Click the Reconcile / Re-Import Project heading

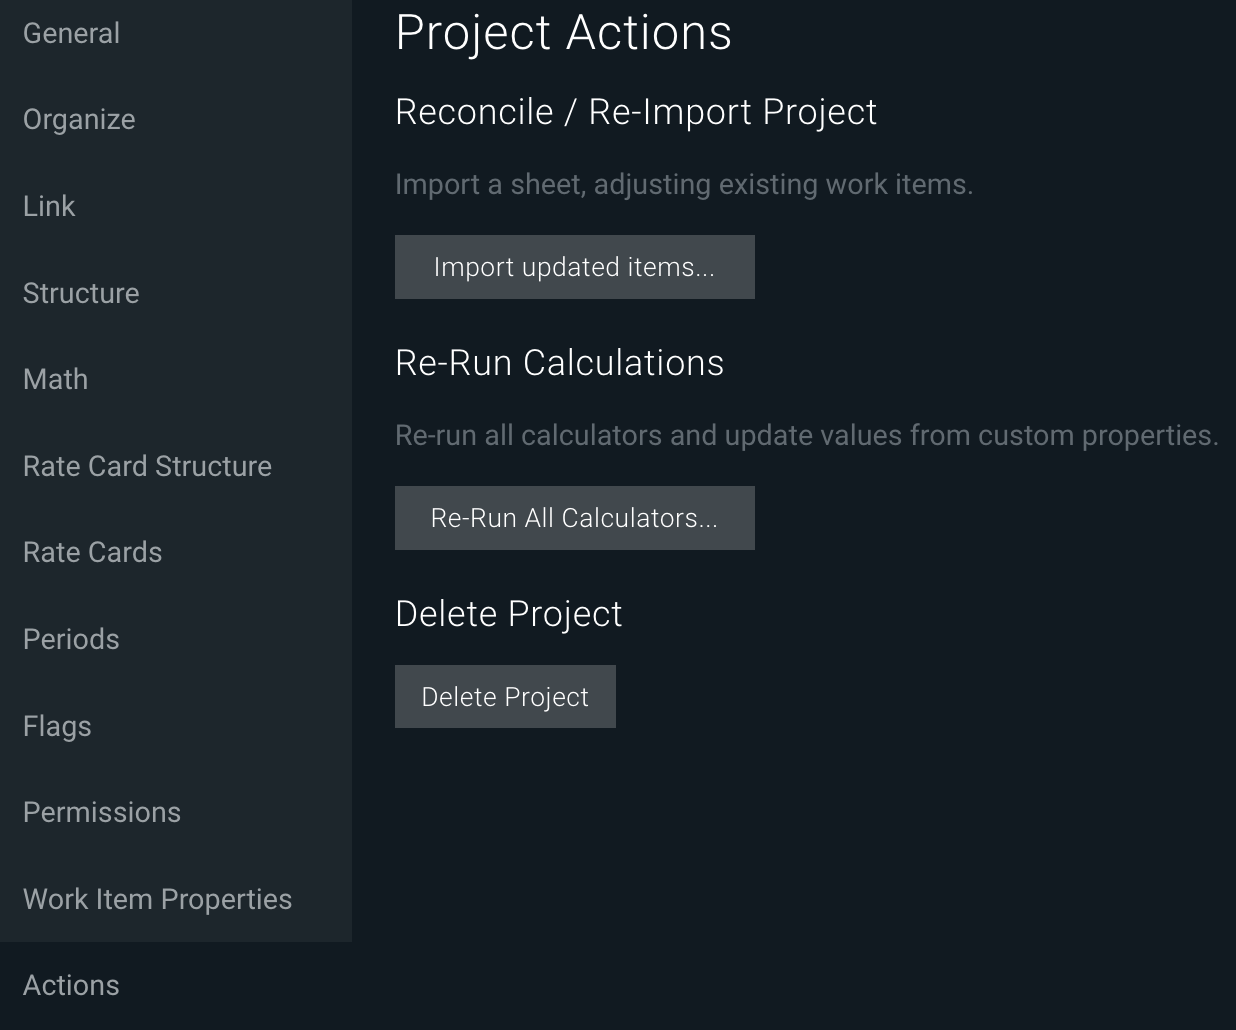pos(636,112)
